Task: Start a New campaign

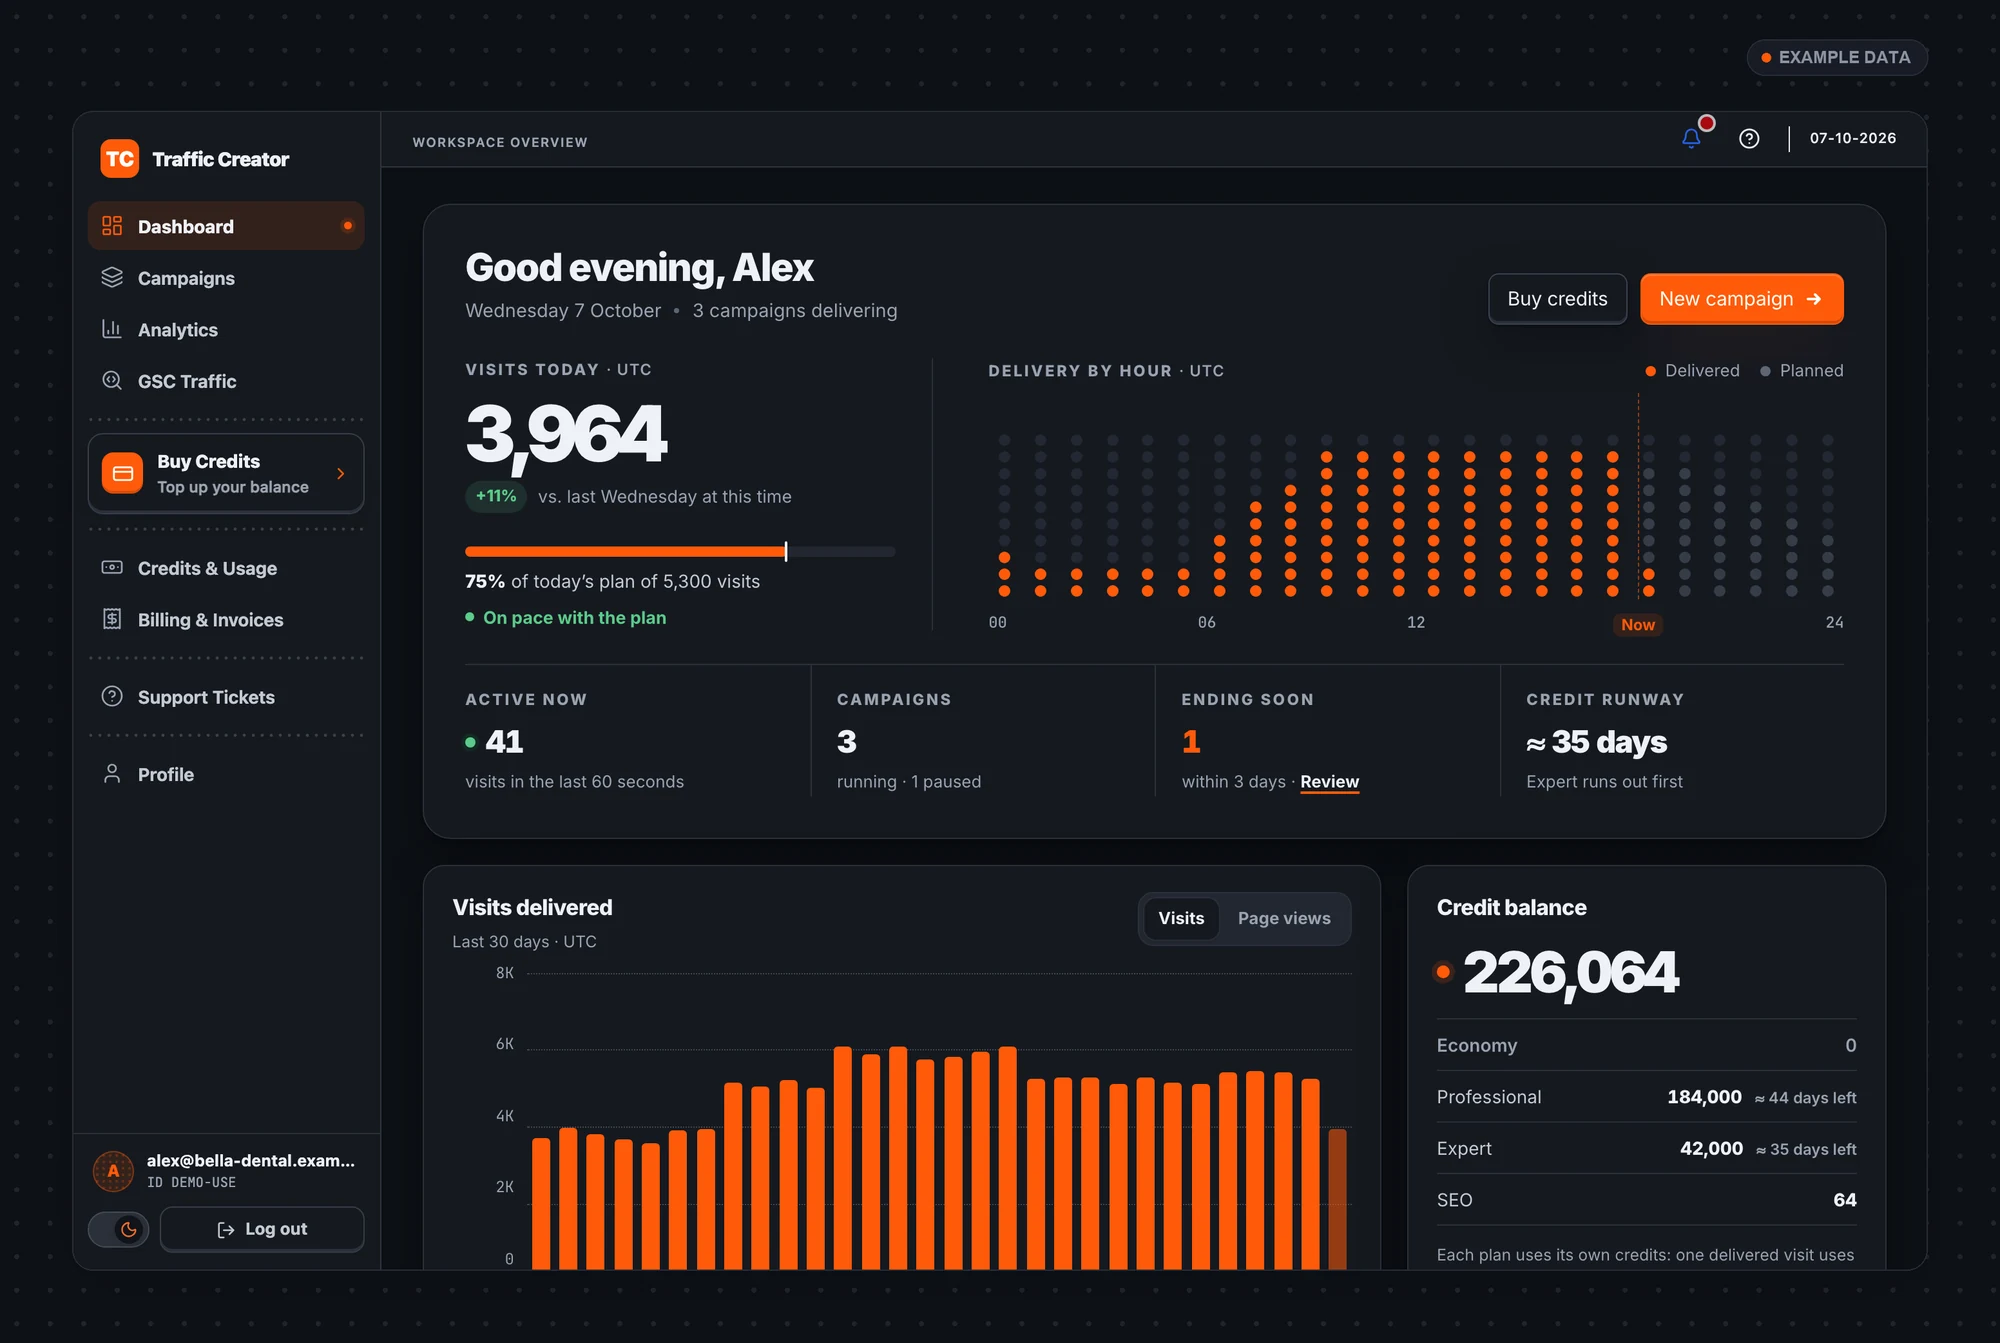Action: [x=1742, y=299]
